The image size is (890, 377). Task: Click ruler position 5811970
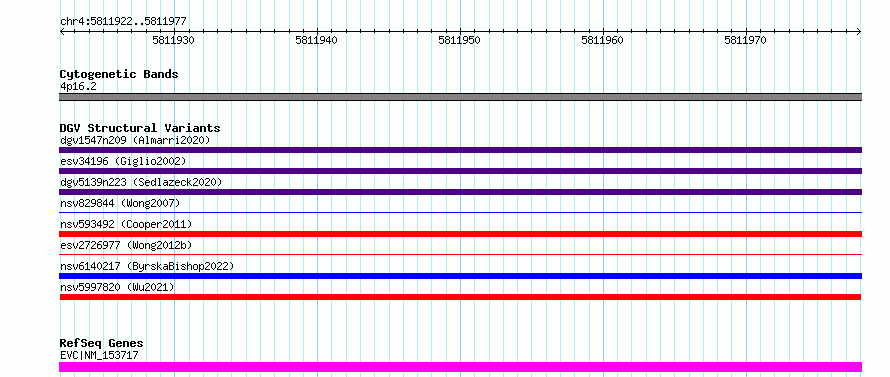coord(746,40)
